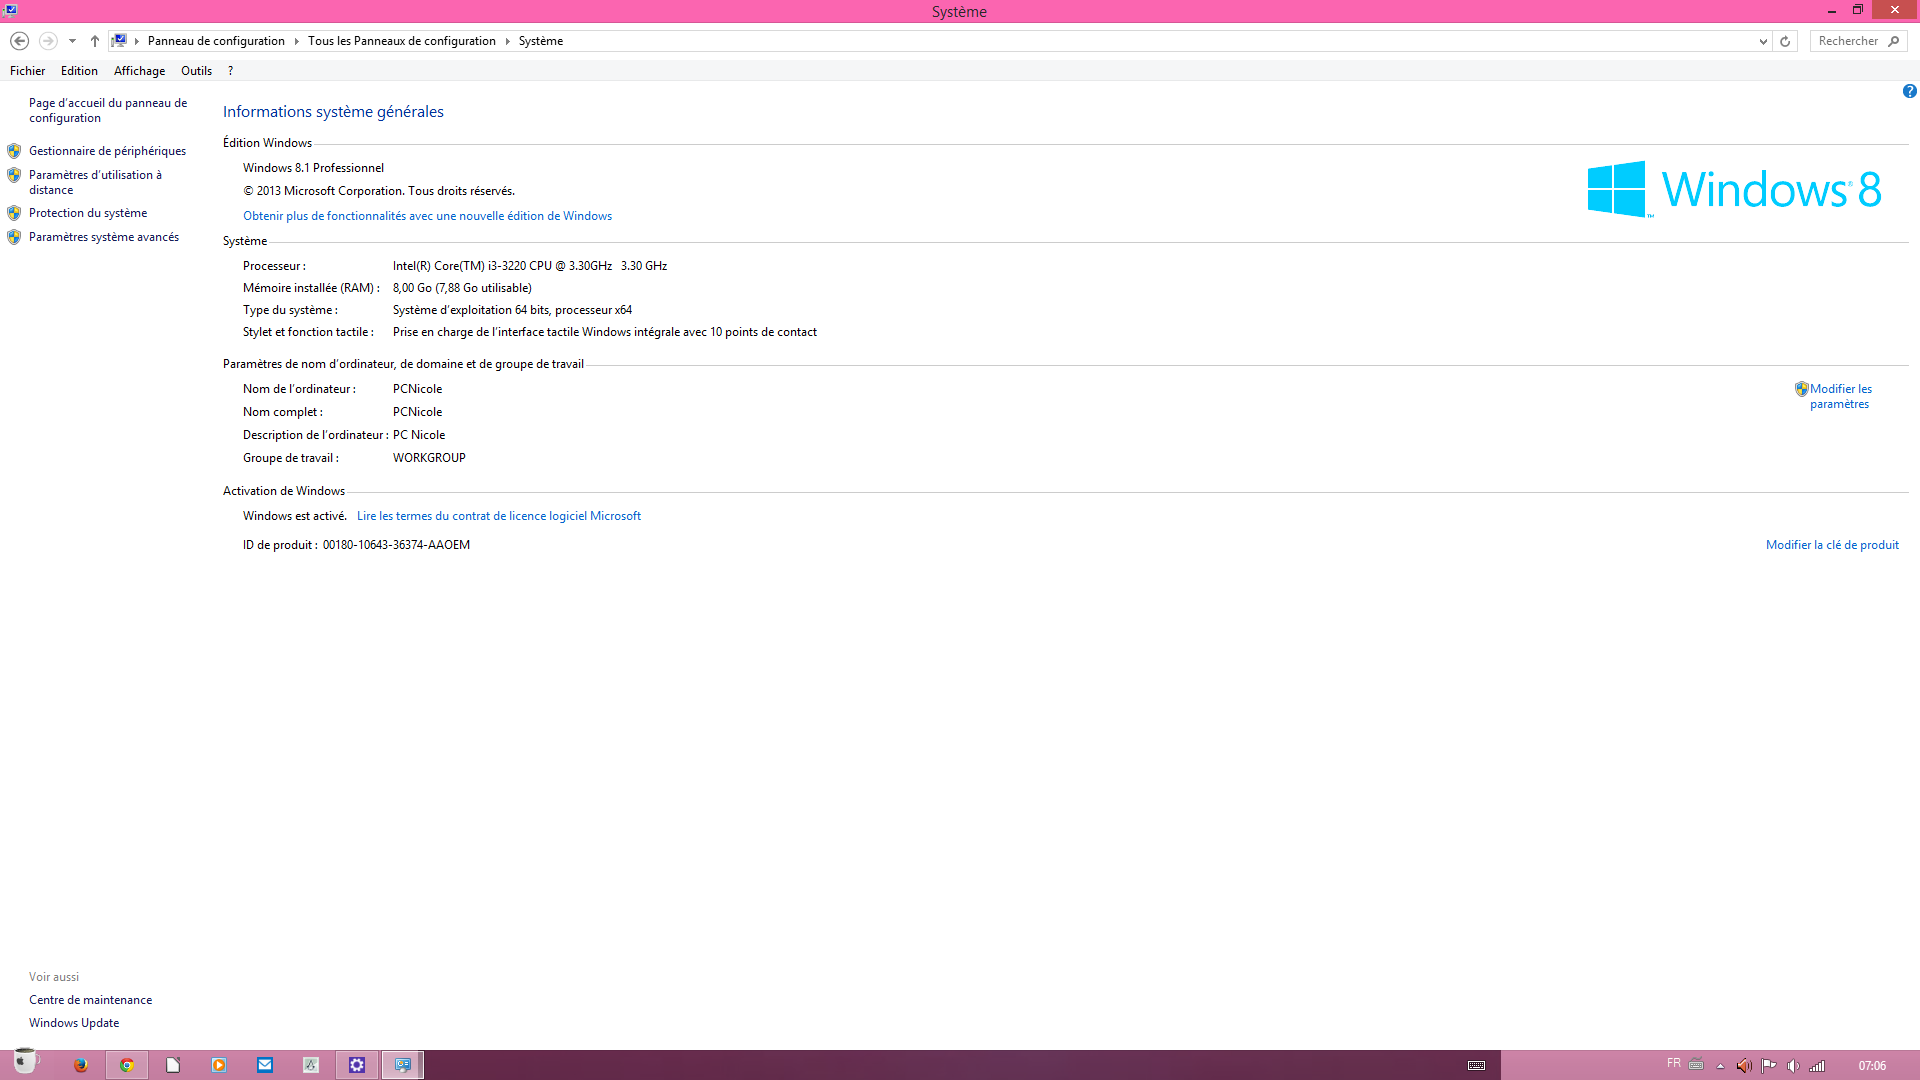Click keyboard layout icon in system tray
The image size is (1920, 1080).
coord(1697,1065)
